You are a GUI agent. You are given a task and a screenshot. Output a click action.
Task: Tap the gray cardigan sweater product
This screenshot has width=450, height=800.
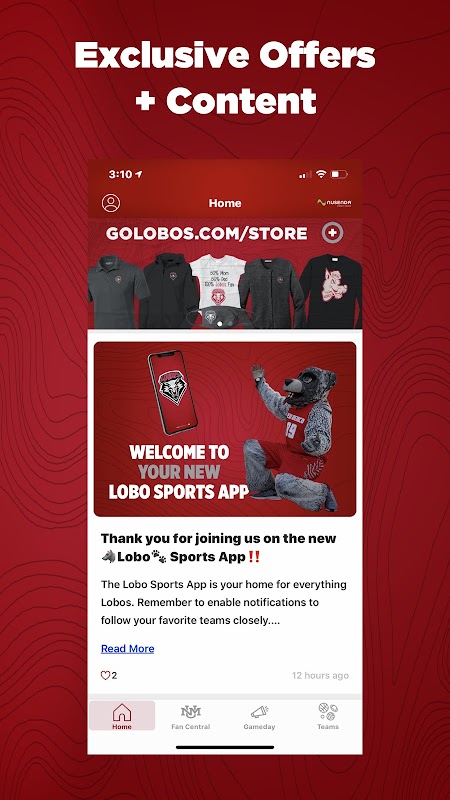pyautogui.click(x=271, y=291)
